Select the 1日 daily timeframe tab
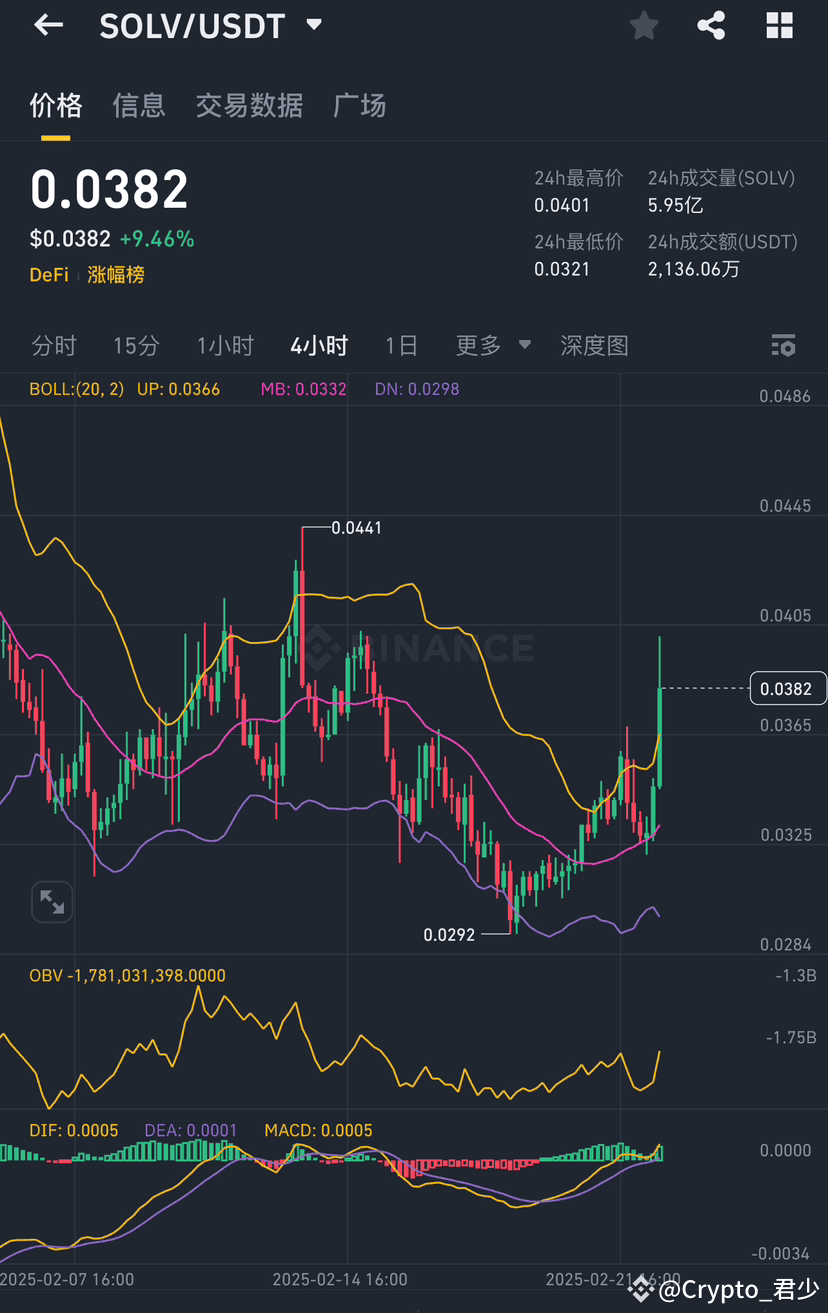This screenshot has width=828, height=1313. (x=401, y=345)
